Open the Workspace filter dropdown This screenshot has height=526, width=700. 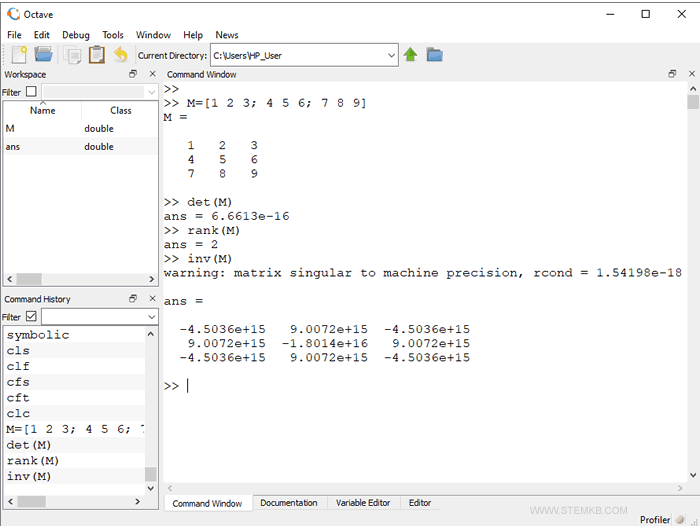coord(151,92)
